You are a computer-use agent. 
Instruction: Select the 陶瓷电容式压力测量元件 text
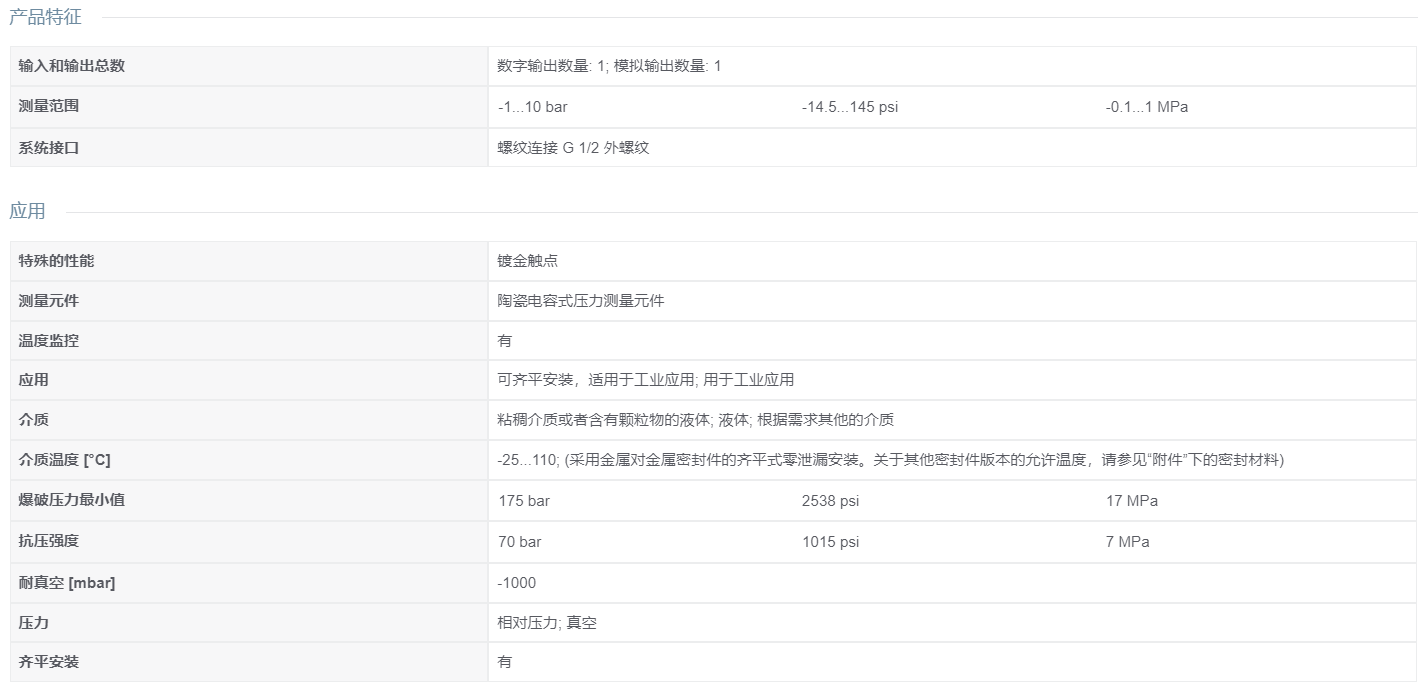pos(581,301)
